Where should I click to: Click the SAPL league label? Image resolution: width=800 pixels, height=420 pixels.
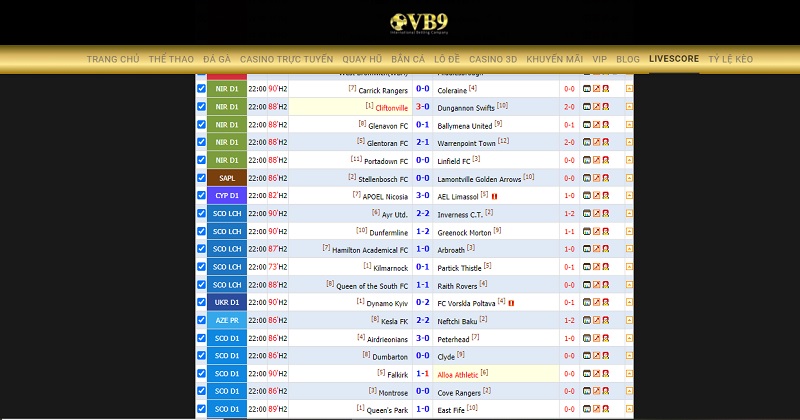[227, 178]
